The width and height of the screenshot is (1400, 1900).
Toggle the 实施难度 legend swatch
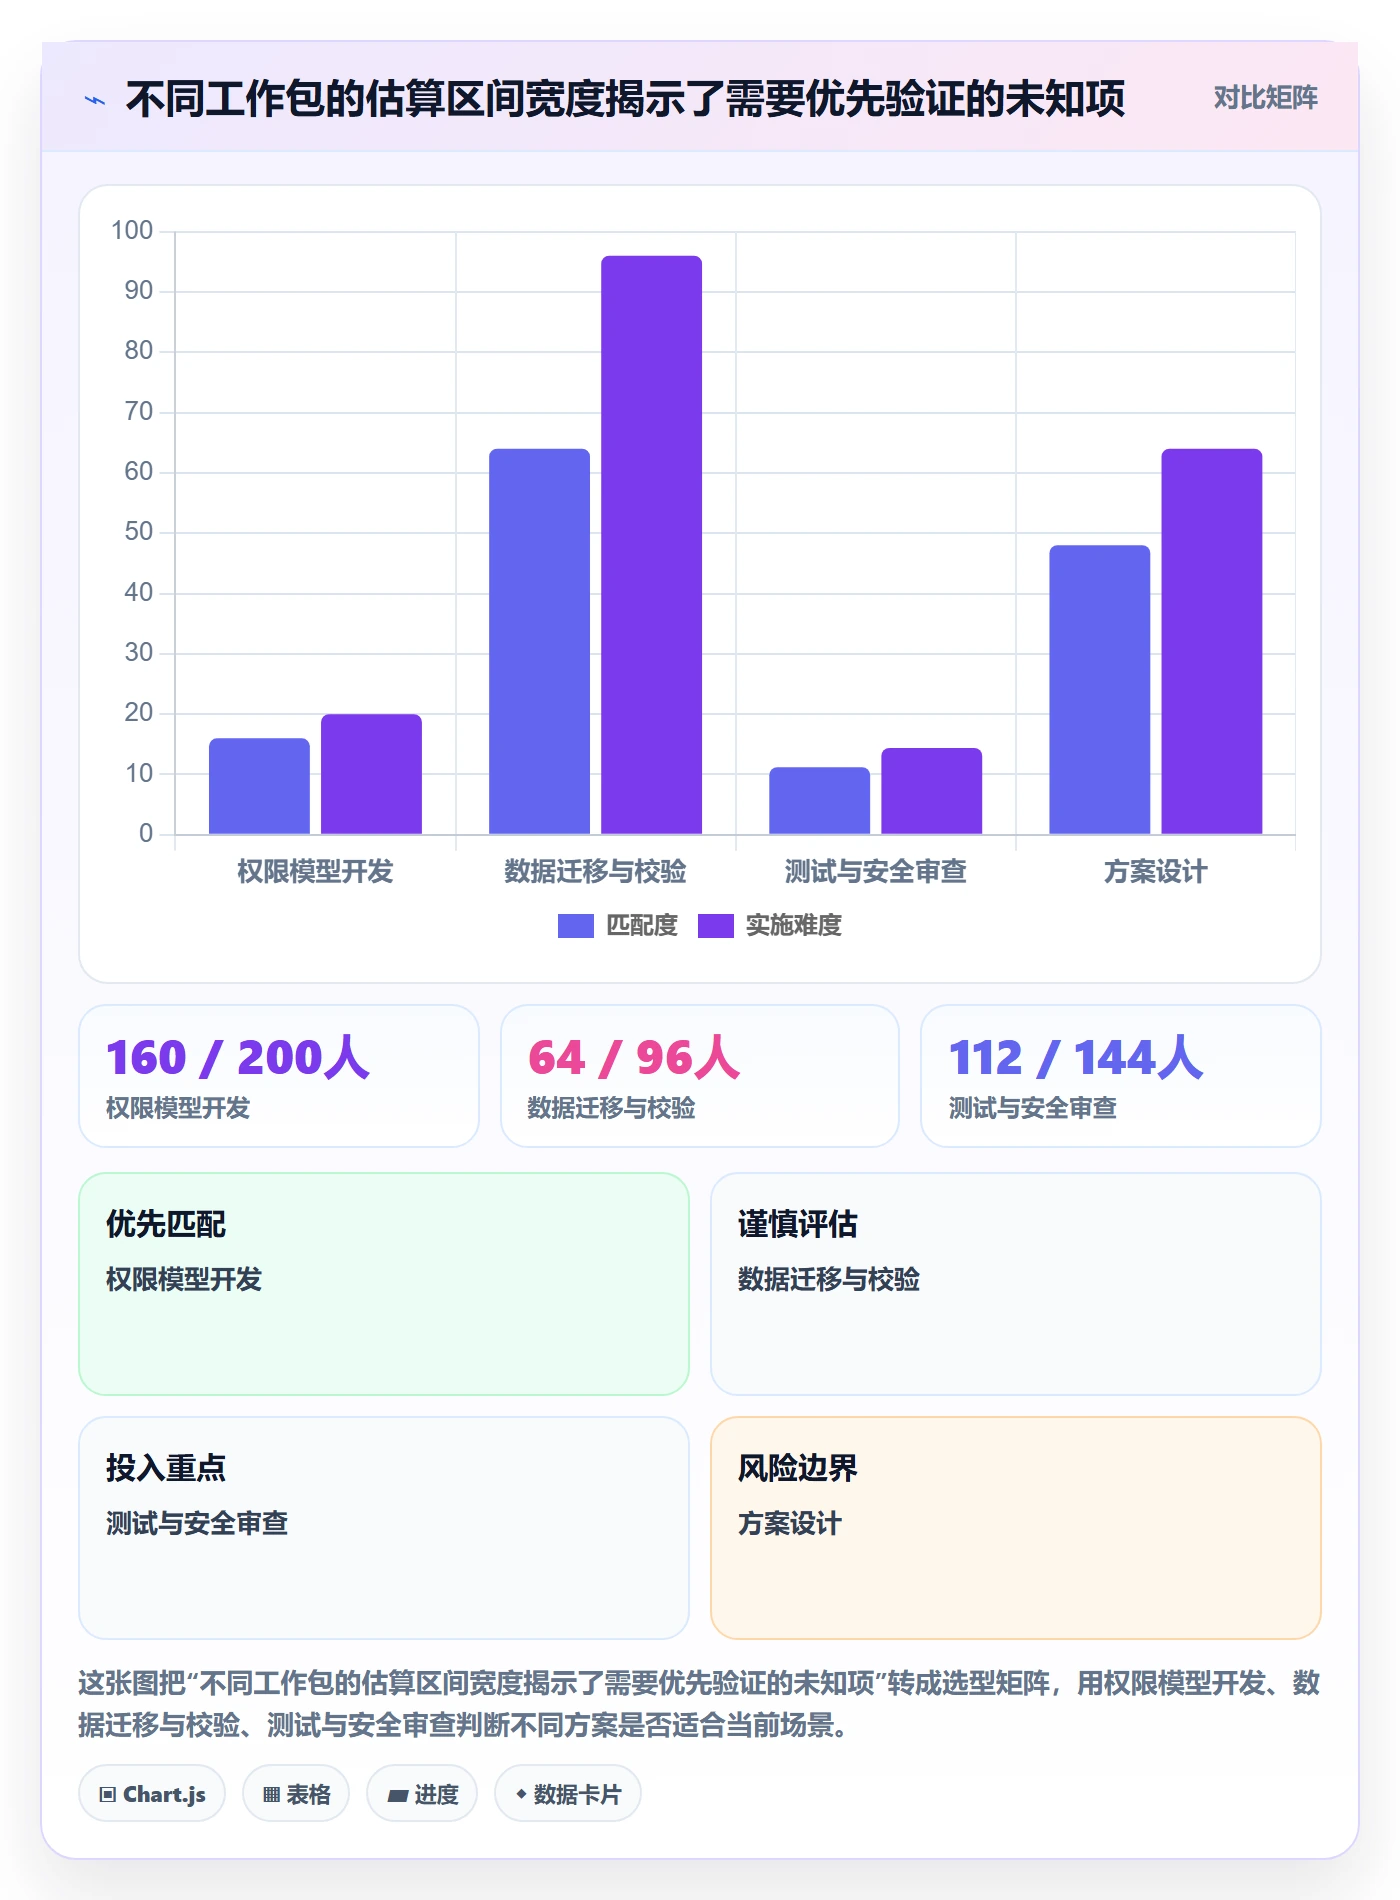click(x=715, y=926)
